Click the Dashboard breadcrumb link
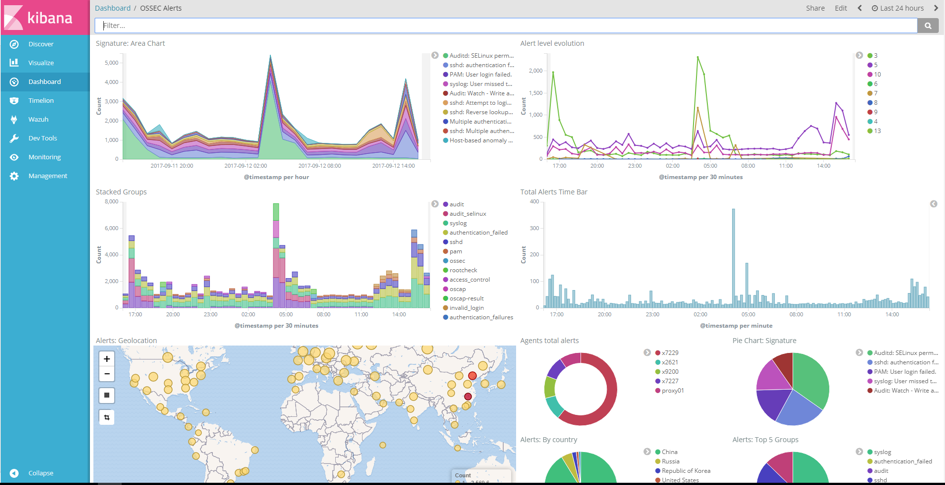 click(x=113, y=8)
